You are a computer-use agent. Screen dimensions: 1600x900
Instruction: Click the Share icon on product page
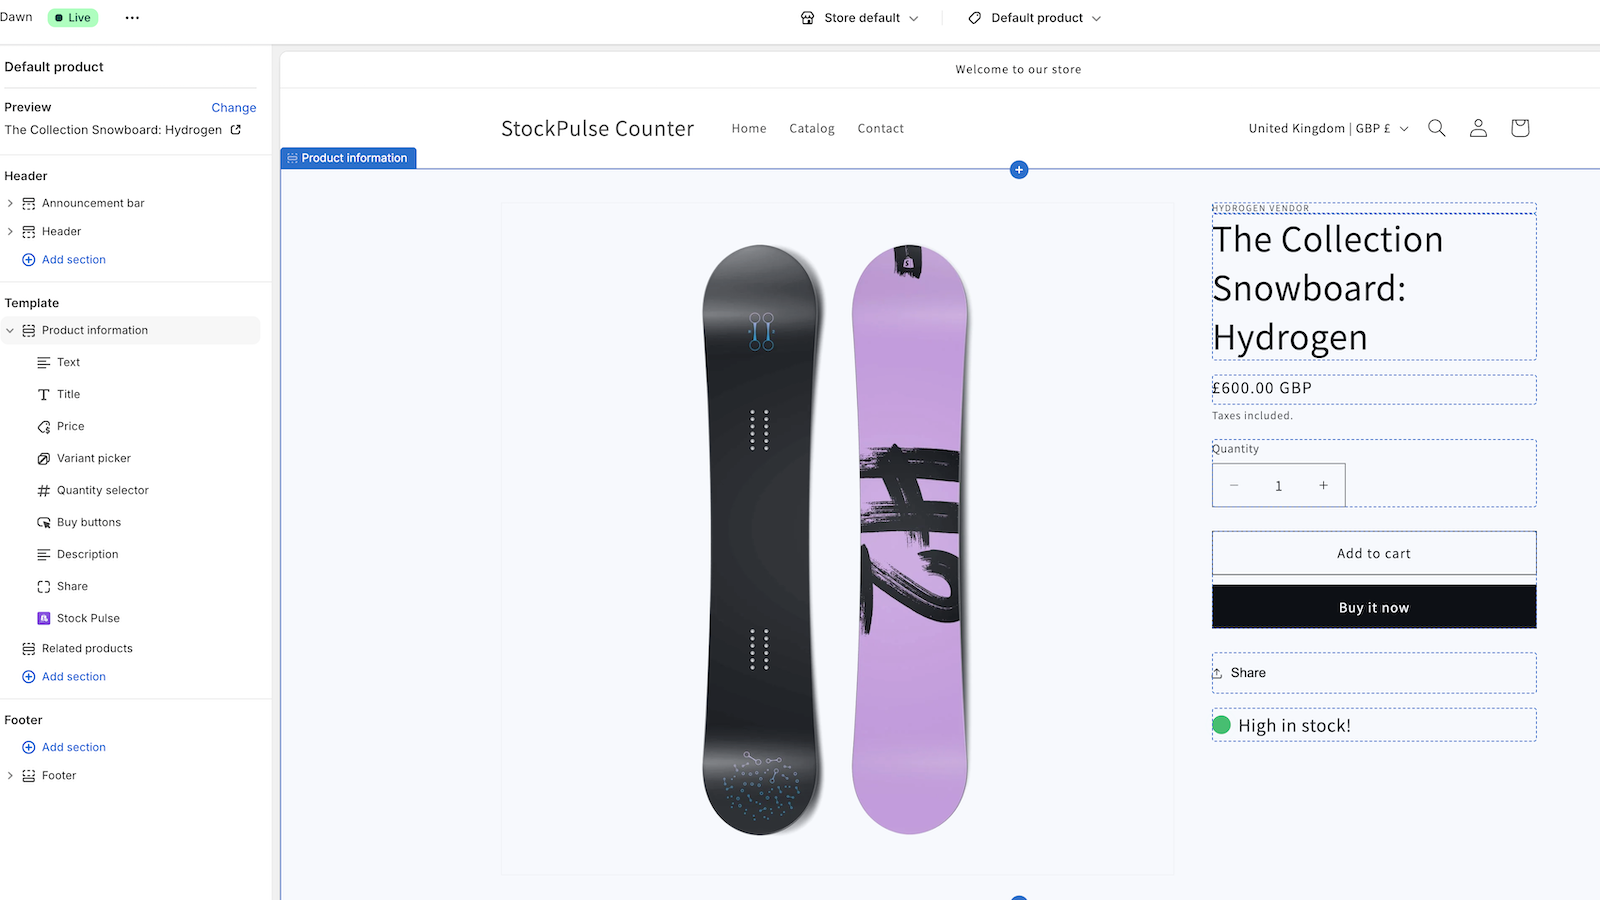1218,673
